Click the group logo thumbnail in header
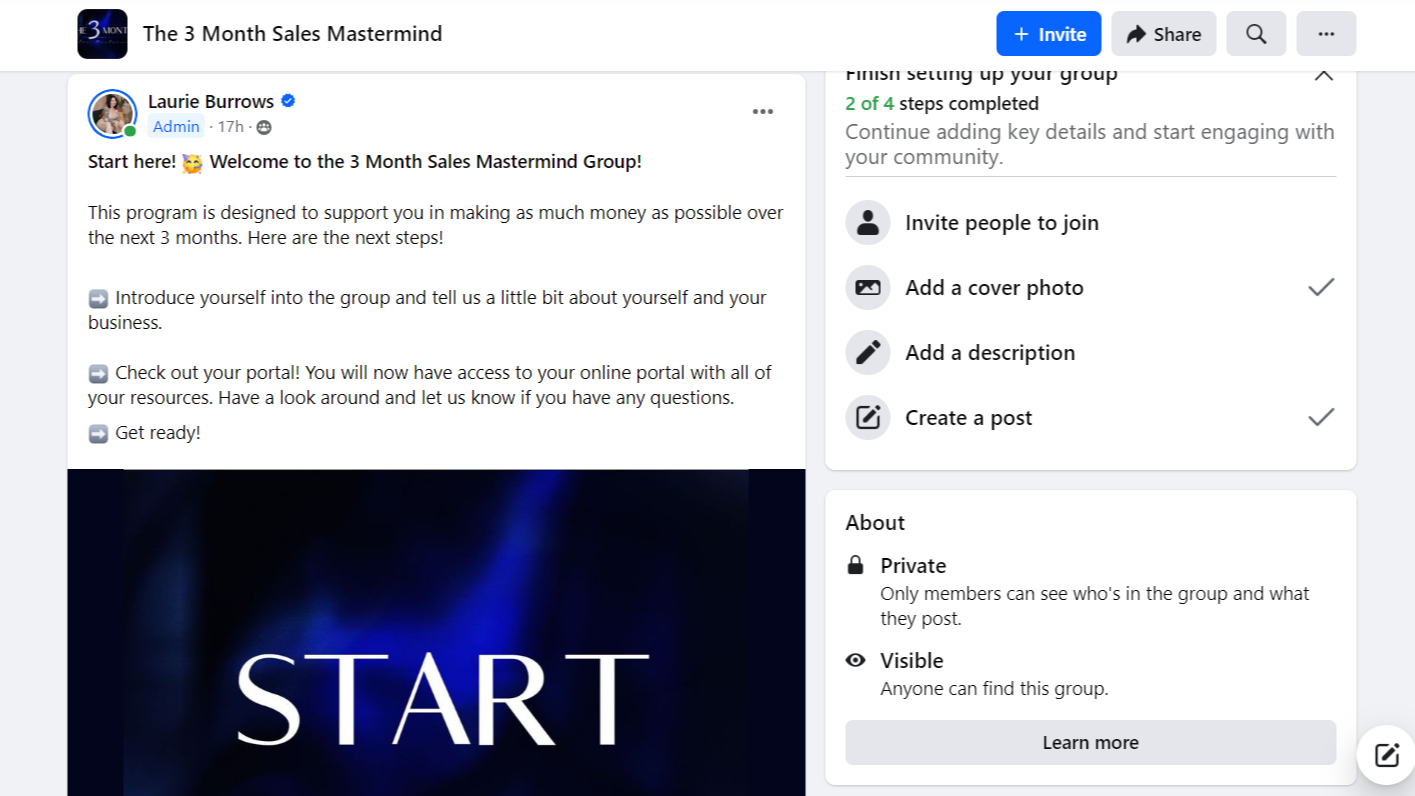1415x796 pixels. point(102,34)
